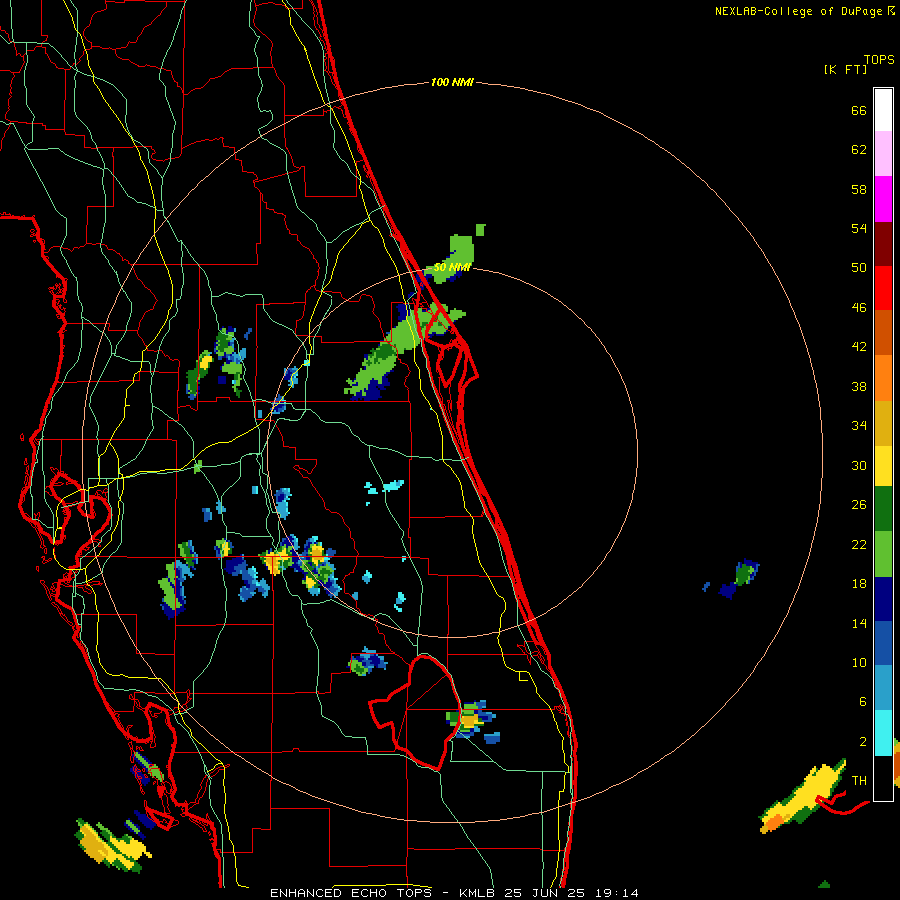Select the maroon color band in legend
Image resolution: width=900 pixels, height=900 pixels.
point(883,243)
